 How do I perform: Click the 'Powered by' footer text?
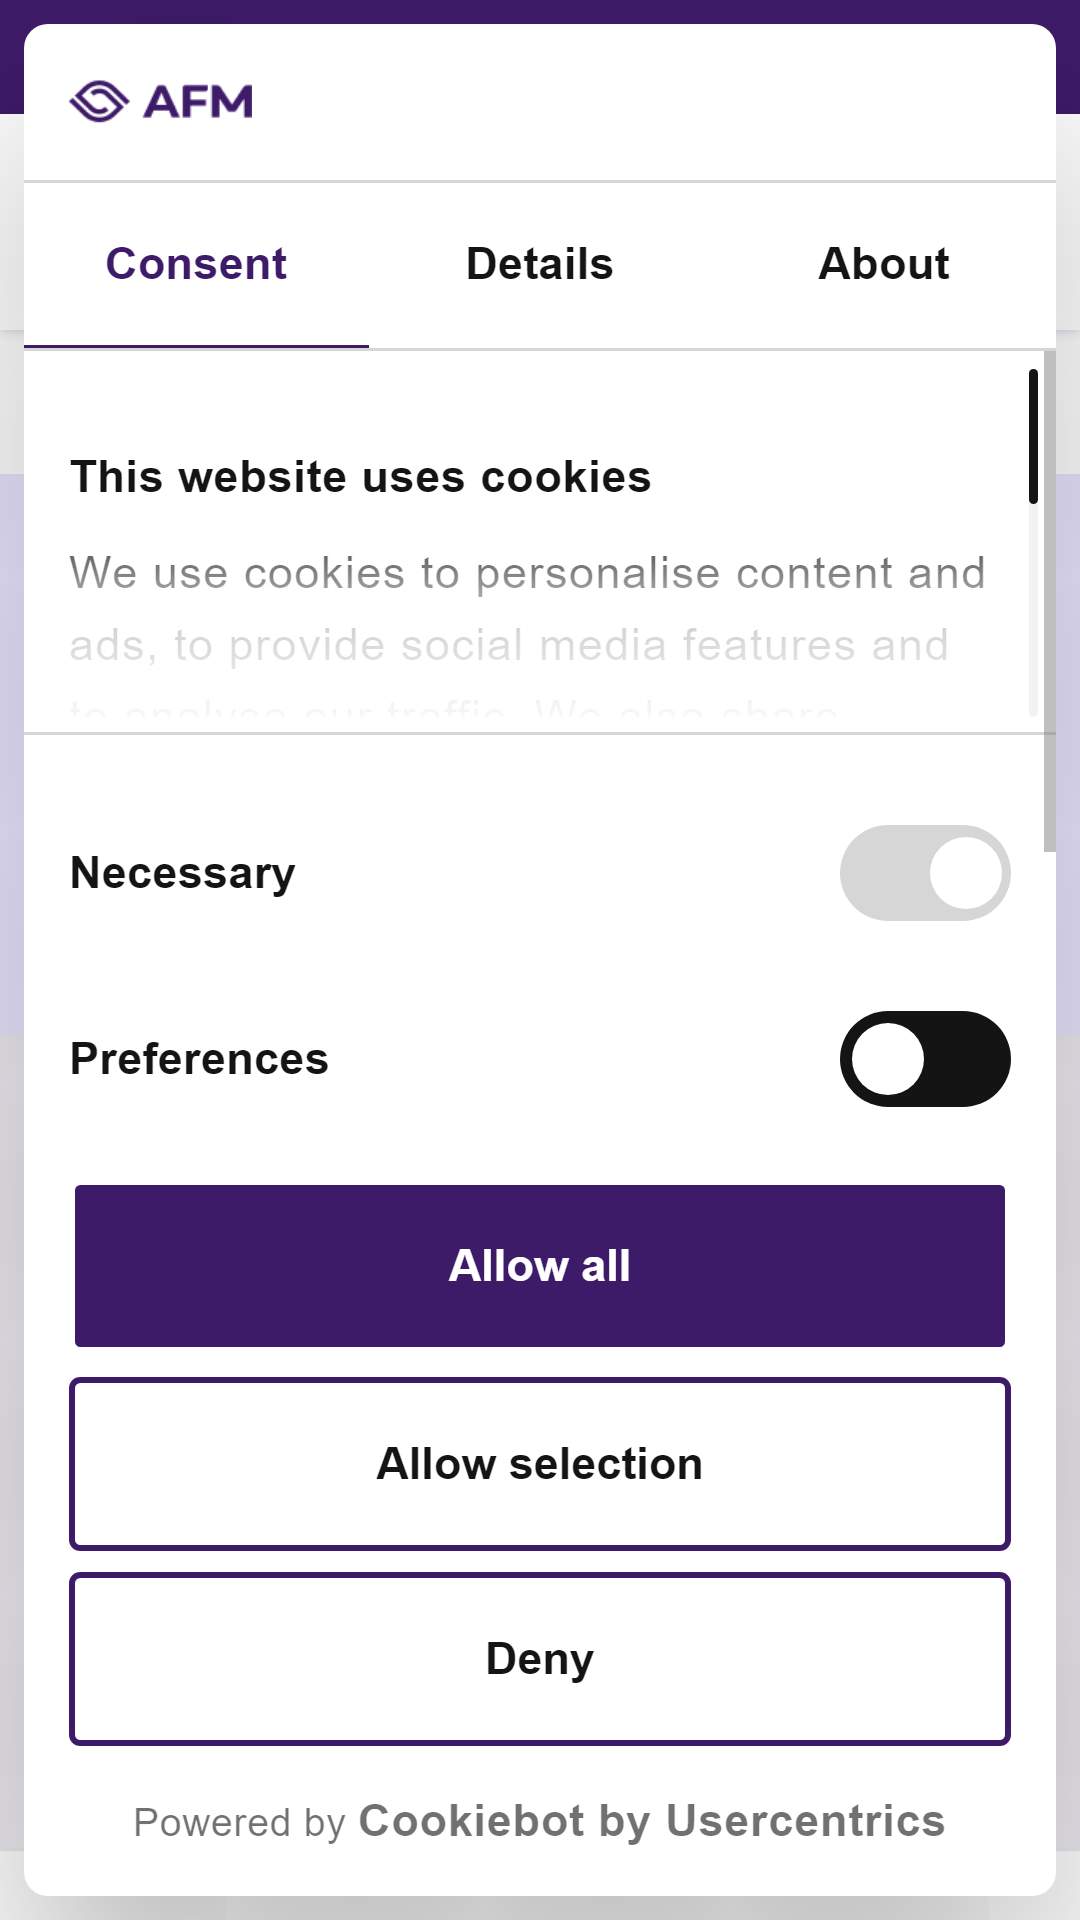coord(240,1823)
